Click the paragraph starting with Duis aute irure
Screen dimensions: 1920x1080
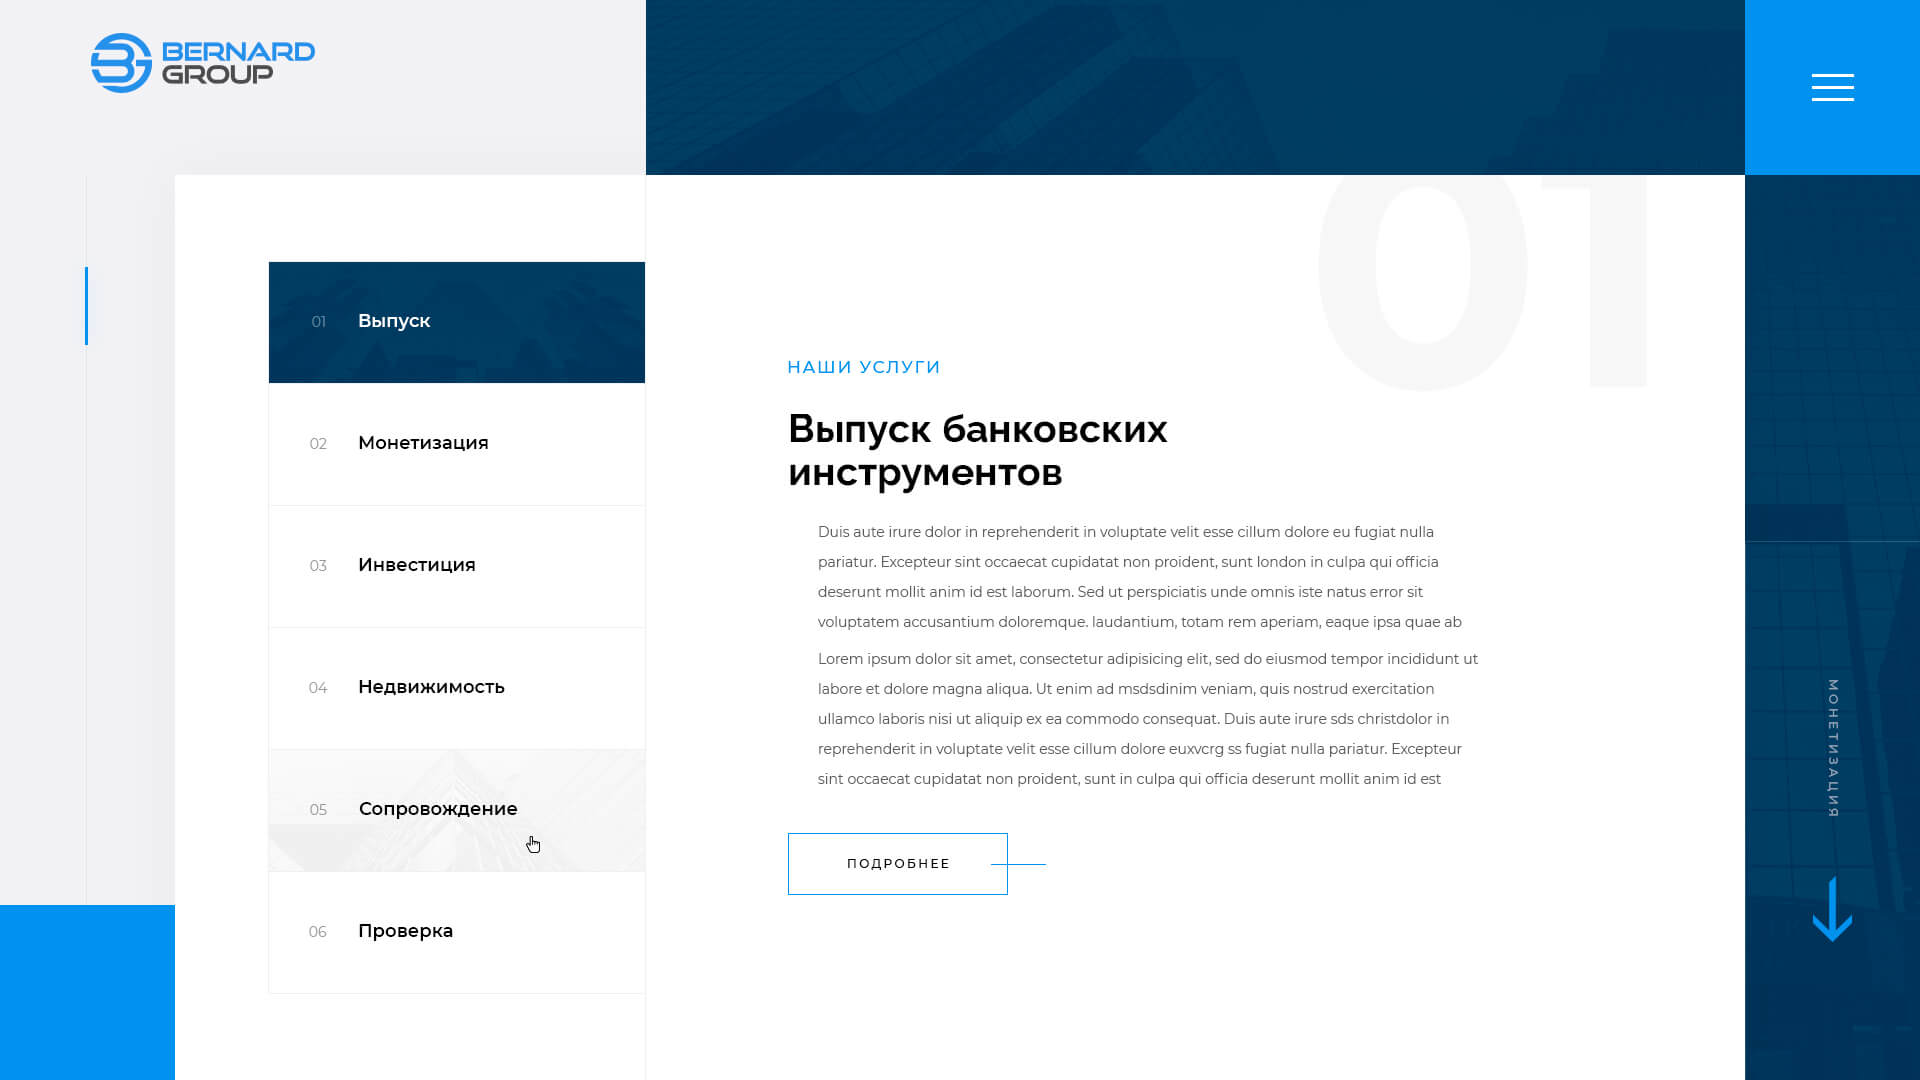coord(1140,577)
